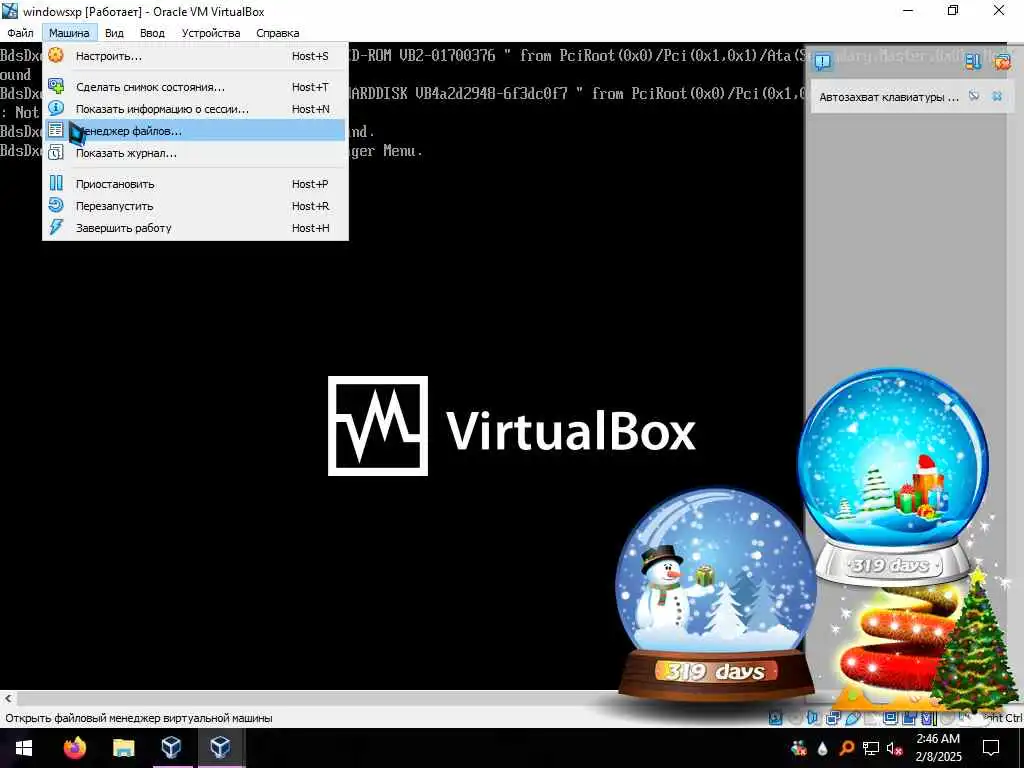The width and height of the screenshot is (1024, 768).
Task: Choose Показать журнал… entry
Action: (x=195, y=153)
